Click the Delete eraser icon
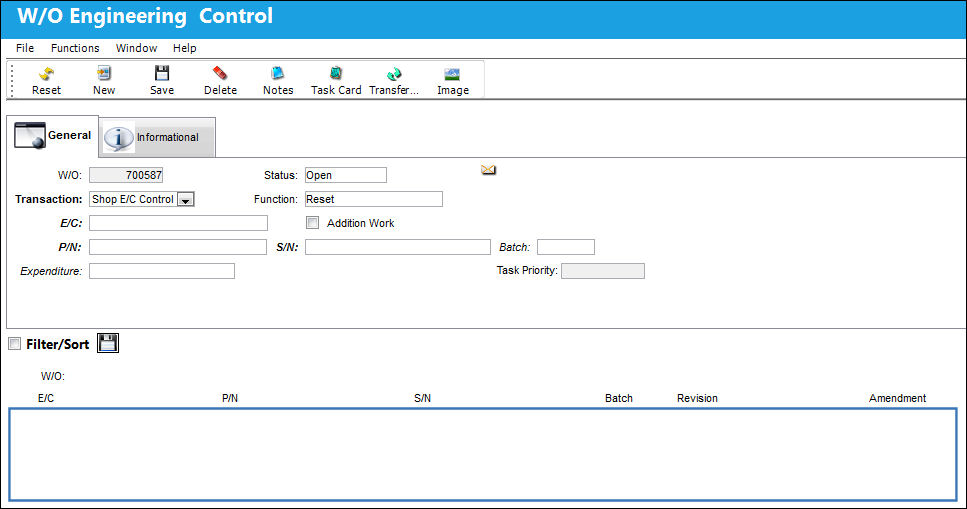Viewport: 967px width, 509px height. coord(220,73)
